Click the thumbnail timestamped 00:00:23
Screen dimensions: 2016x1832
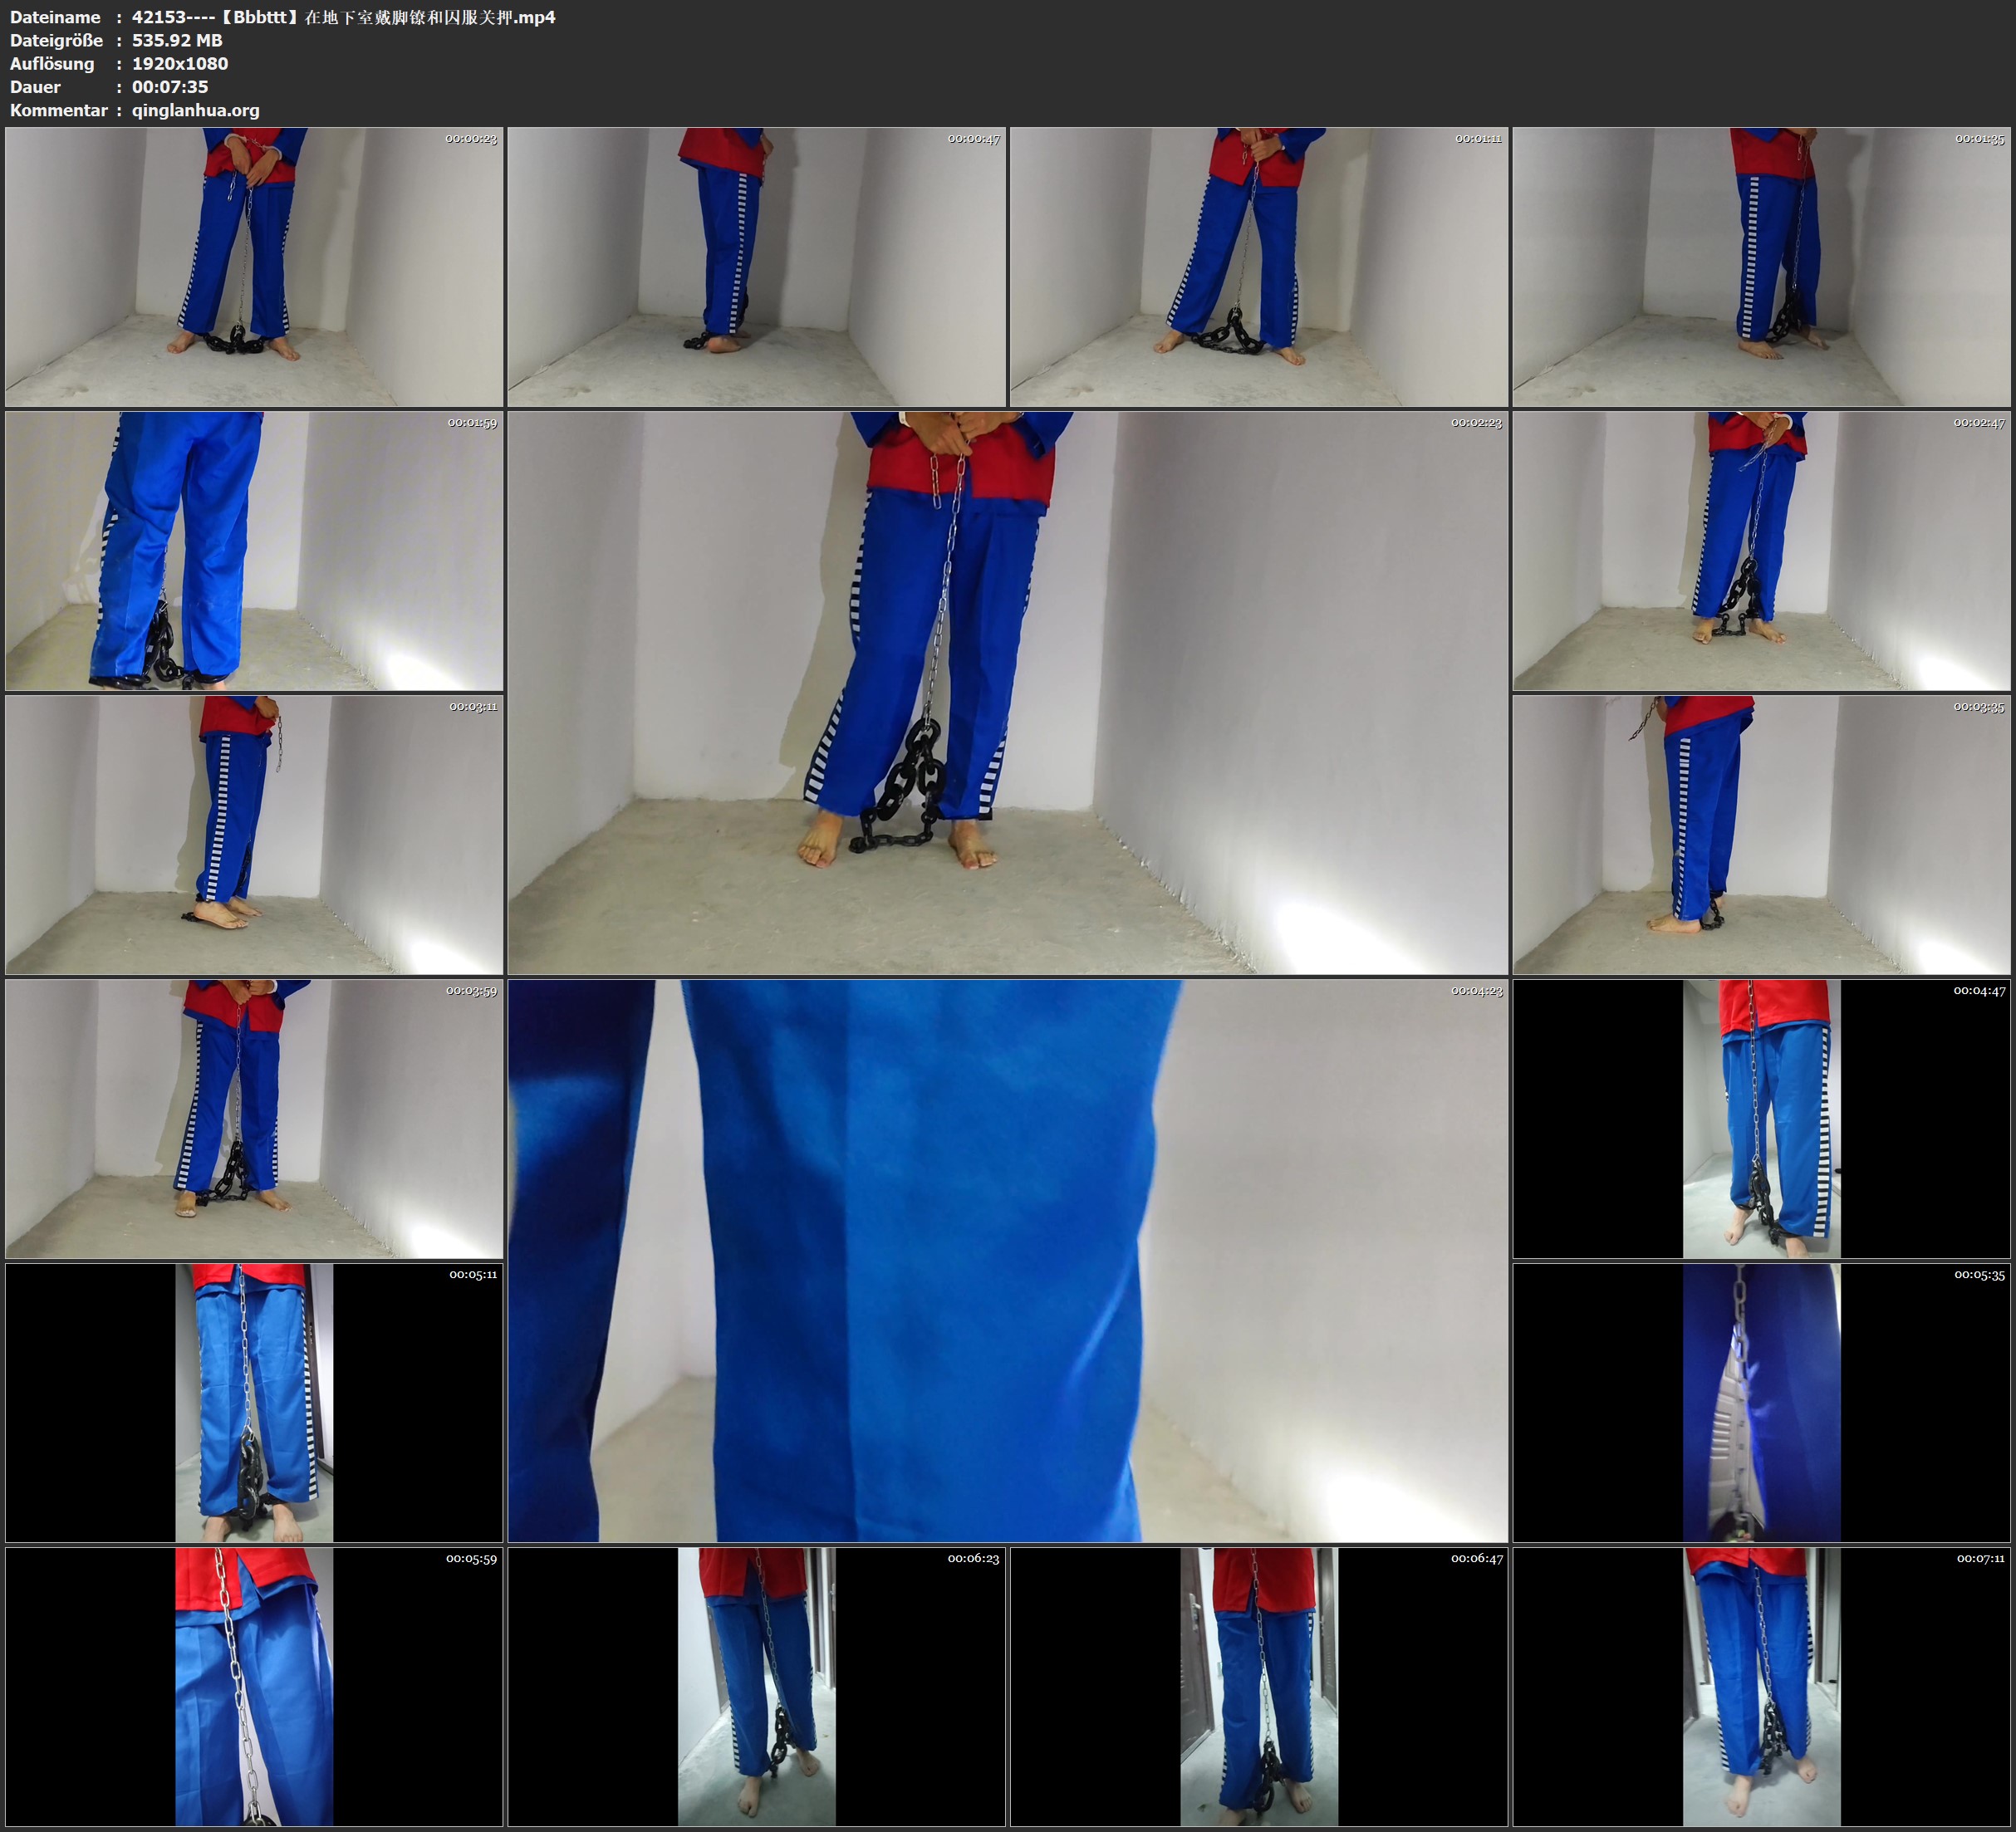click(x=254, y=267)
